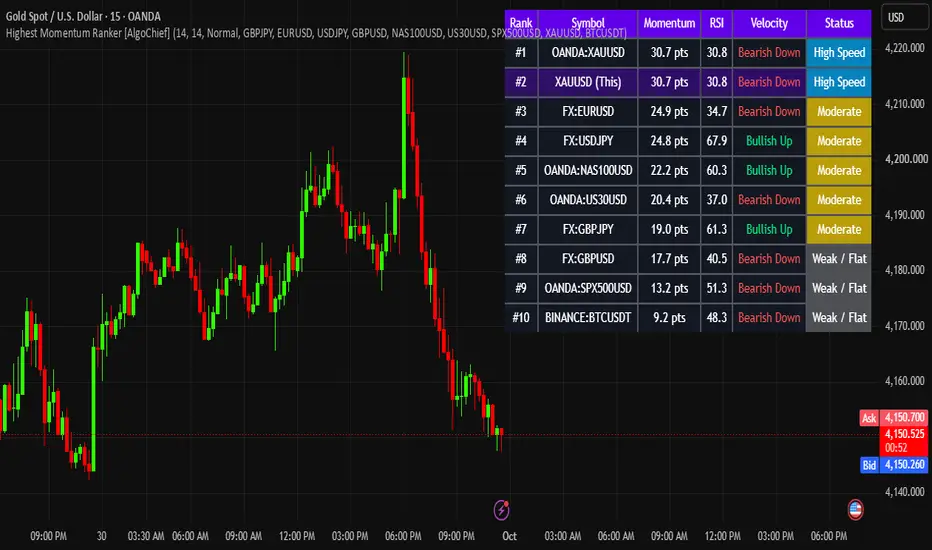Click the #5 rank cell
This screenshot has width=932, height=550.
521,170
